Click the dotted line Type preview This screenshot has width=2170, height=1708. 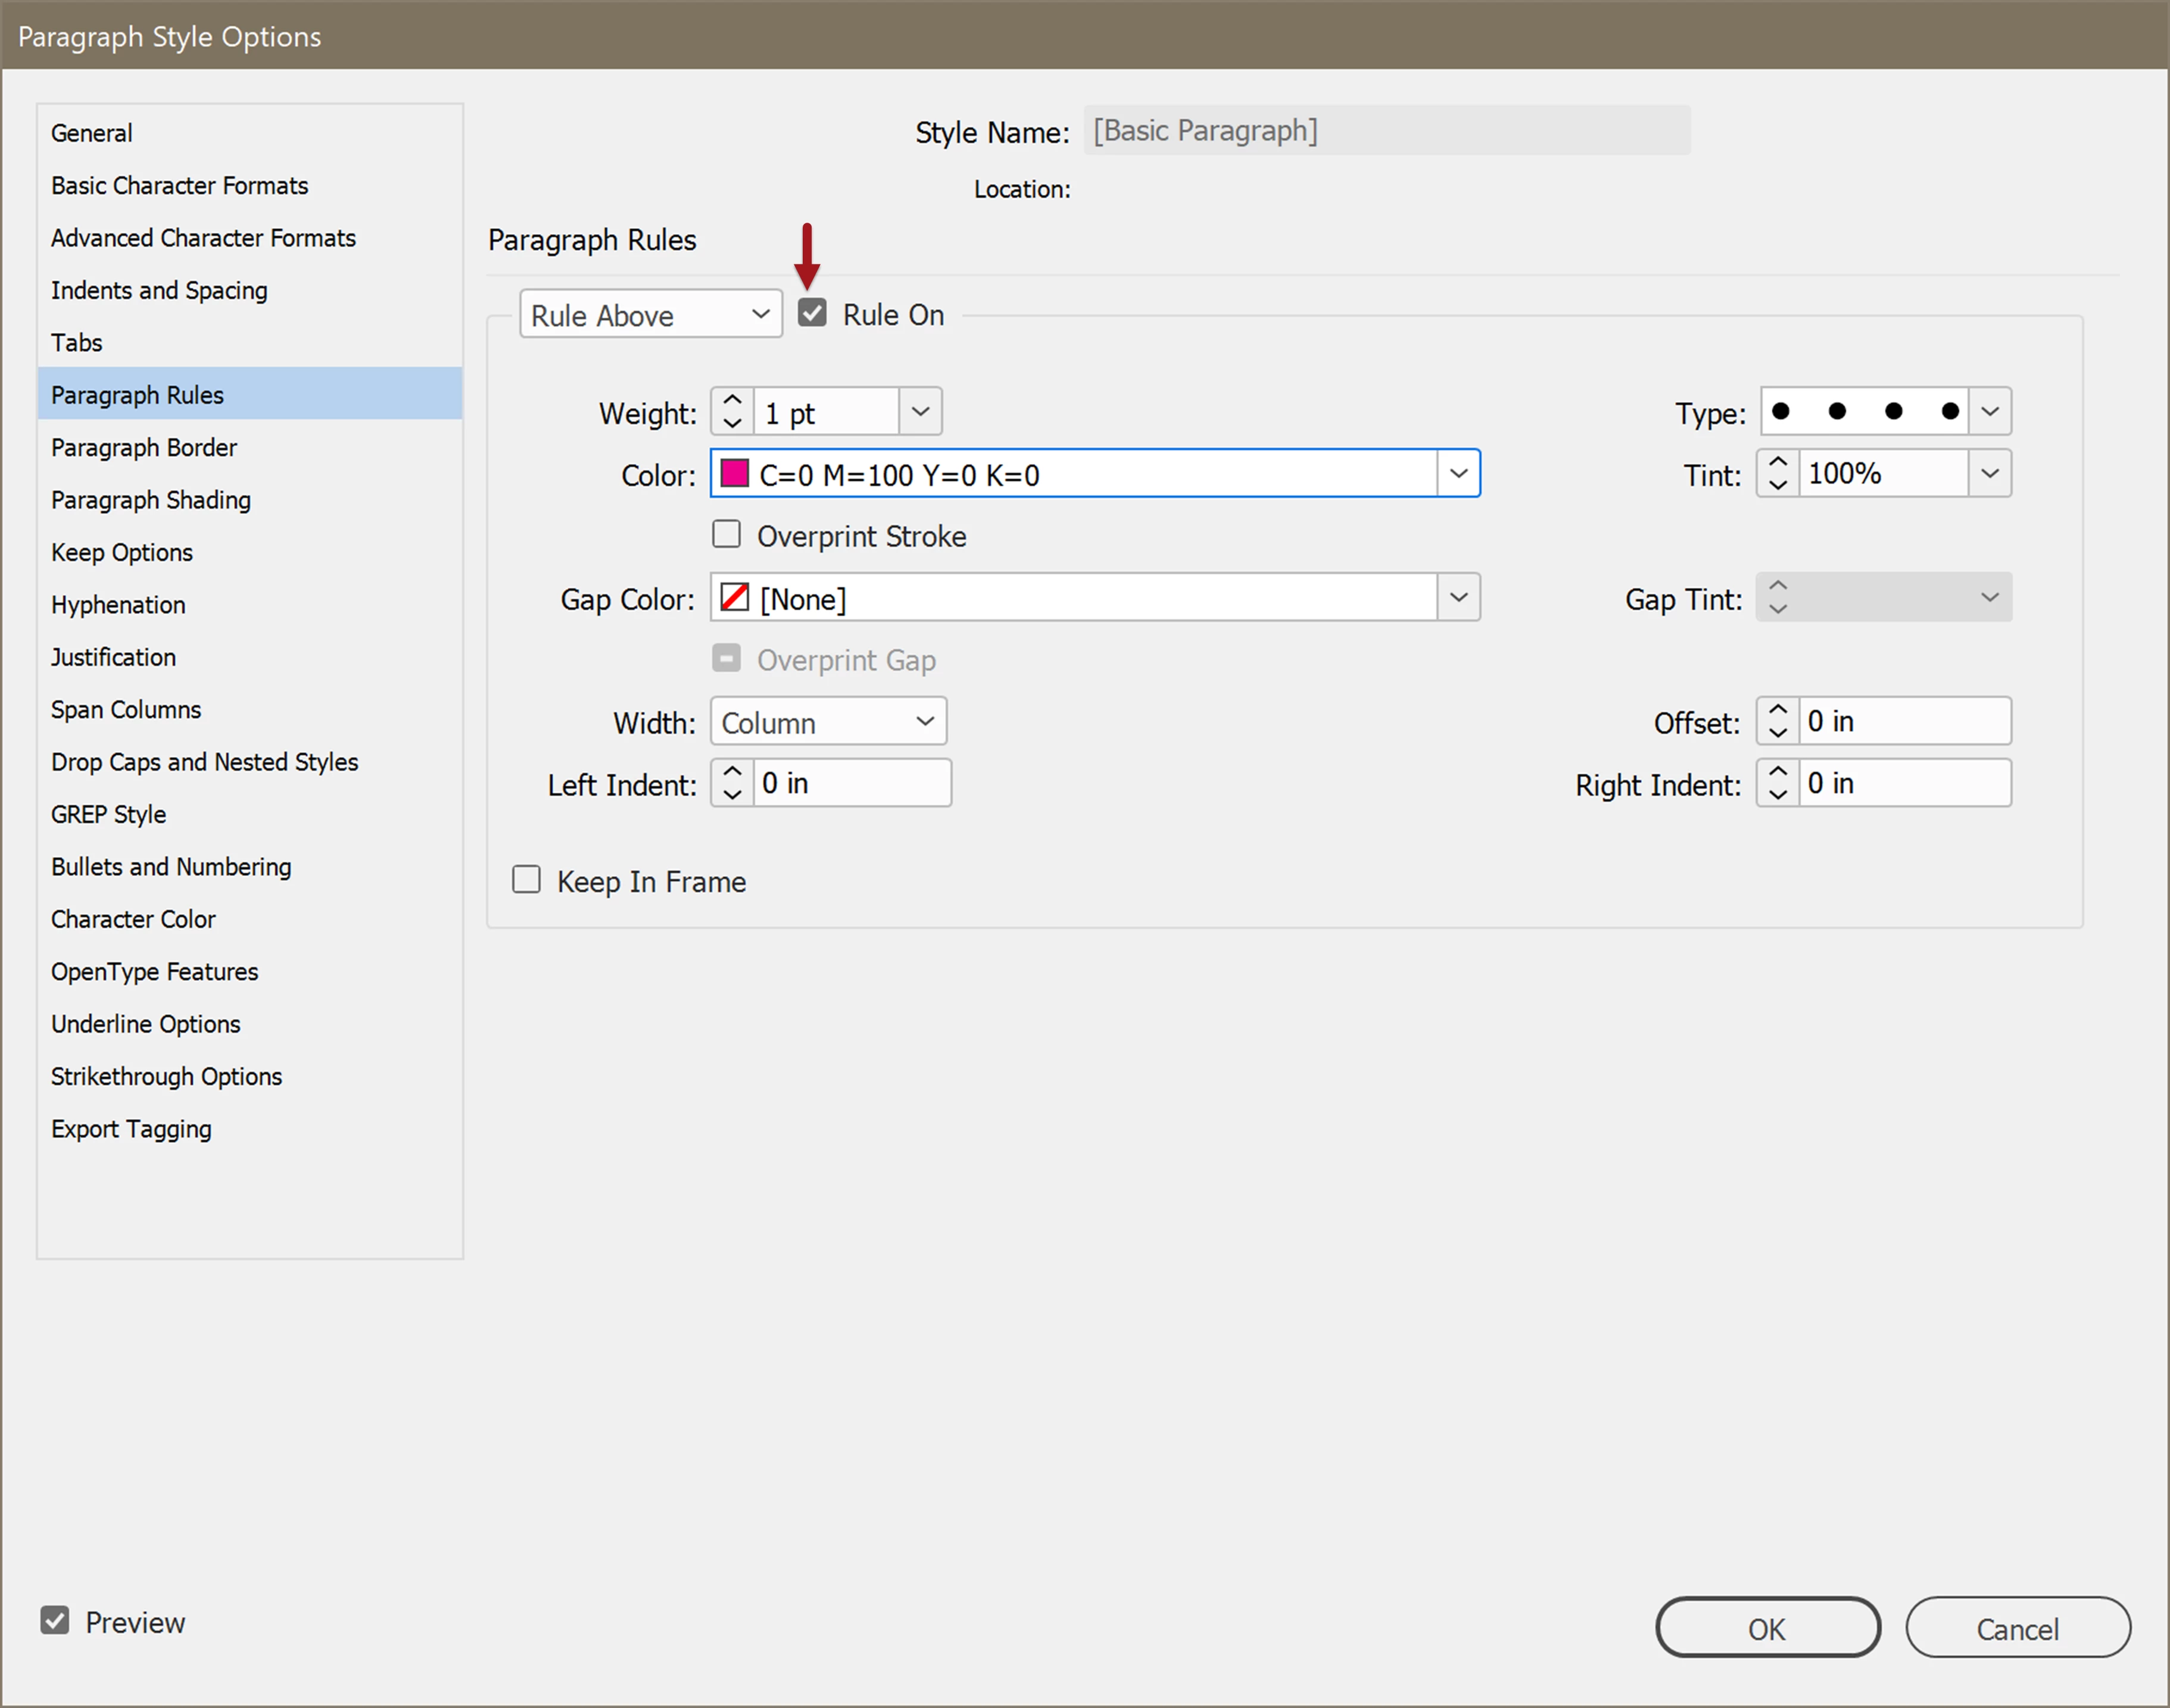[x=1864, y=411]
